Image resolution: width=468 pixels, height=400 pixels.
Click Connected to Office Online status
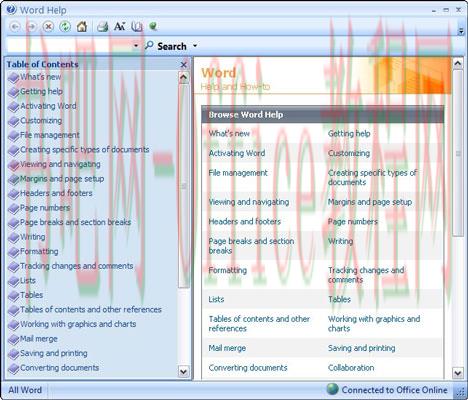tap(394, 390)
